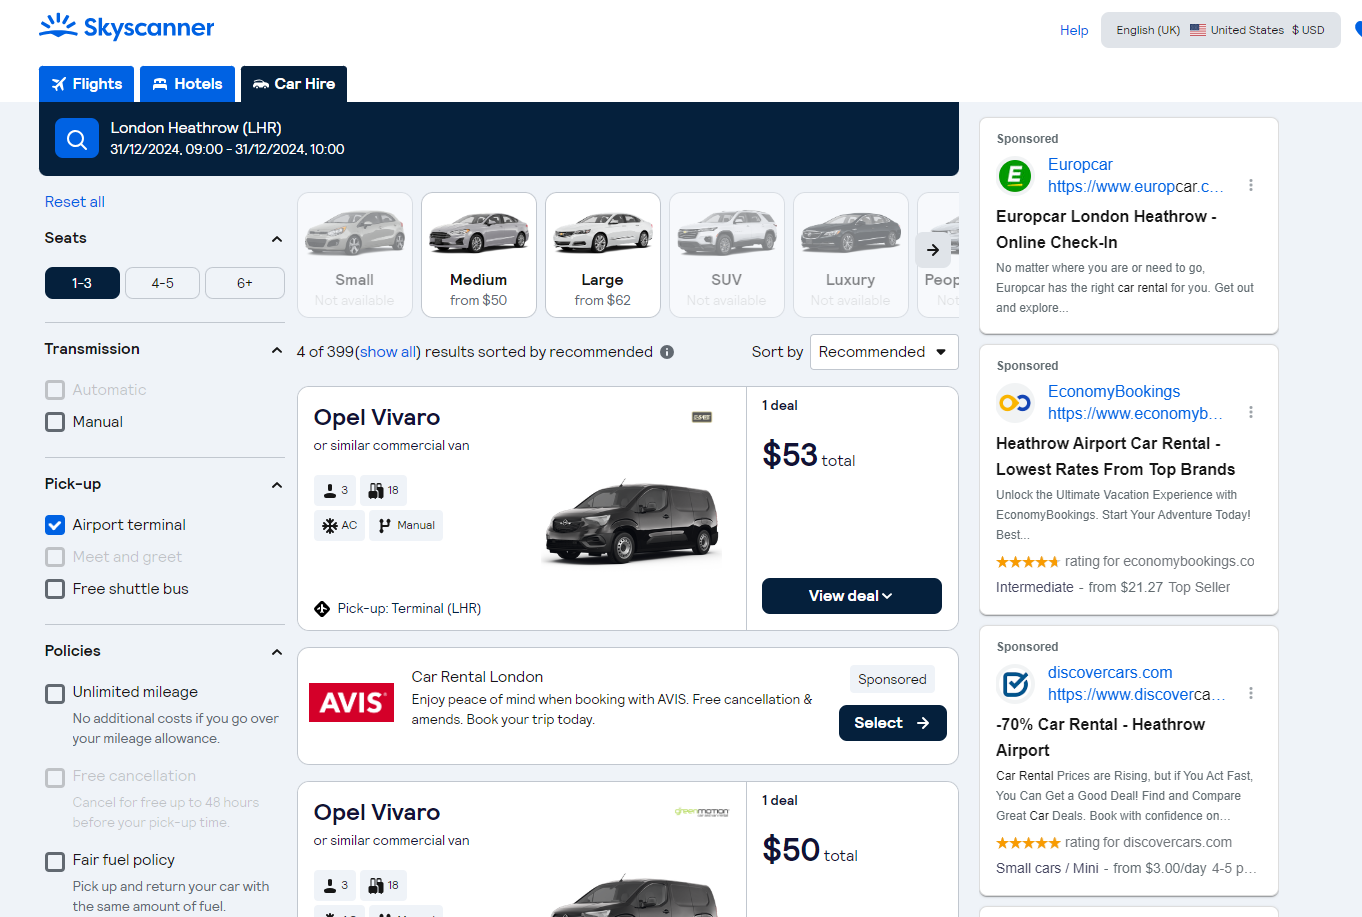Select the 1-3 seats filter

click(82, 283)
